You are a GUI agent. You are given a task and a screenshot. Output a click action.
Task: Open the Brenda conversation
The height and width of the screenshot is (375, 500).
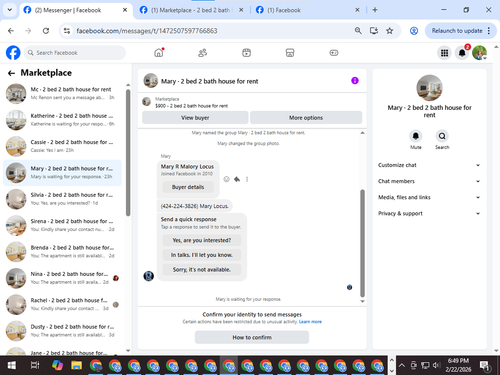click(62, 251)
